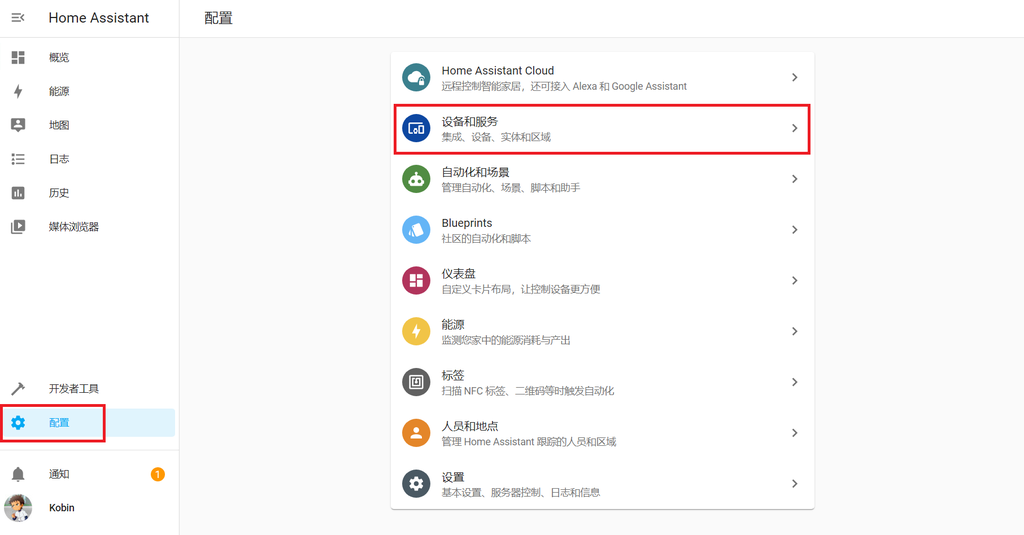1024x535 pixels.
Task: Select sidebar 能源 menu label
Action: pos(59,91)
